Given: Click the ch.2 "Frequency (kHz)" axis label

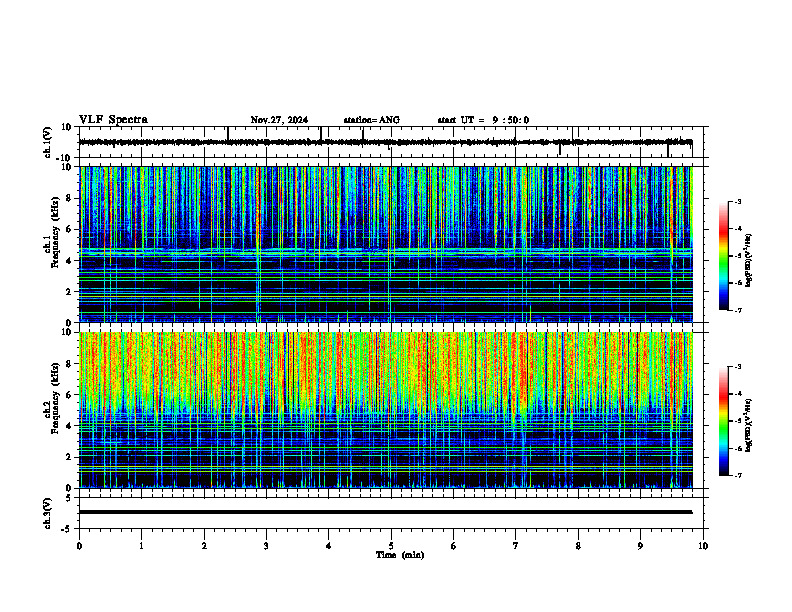Looking at the screenshot, I should click(x=55, y=398).
